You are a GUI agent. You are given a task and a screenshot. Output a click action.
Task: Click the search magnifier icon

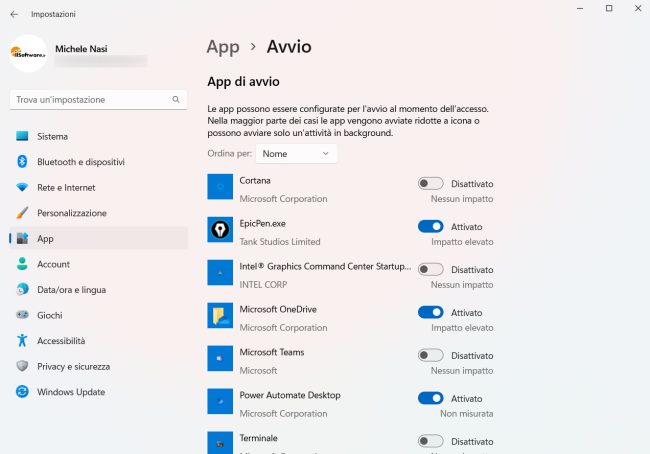click(176, 100)
